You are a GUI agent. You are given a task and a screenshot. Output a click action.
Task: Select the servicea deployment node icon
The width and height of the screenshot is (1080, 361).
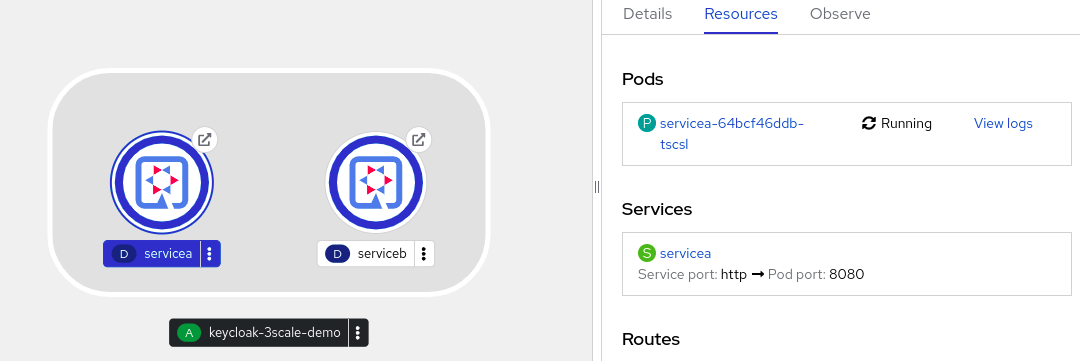(162, 183)
